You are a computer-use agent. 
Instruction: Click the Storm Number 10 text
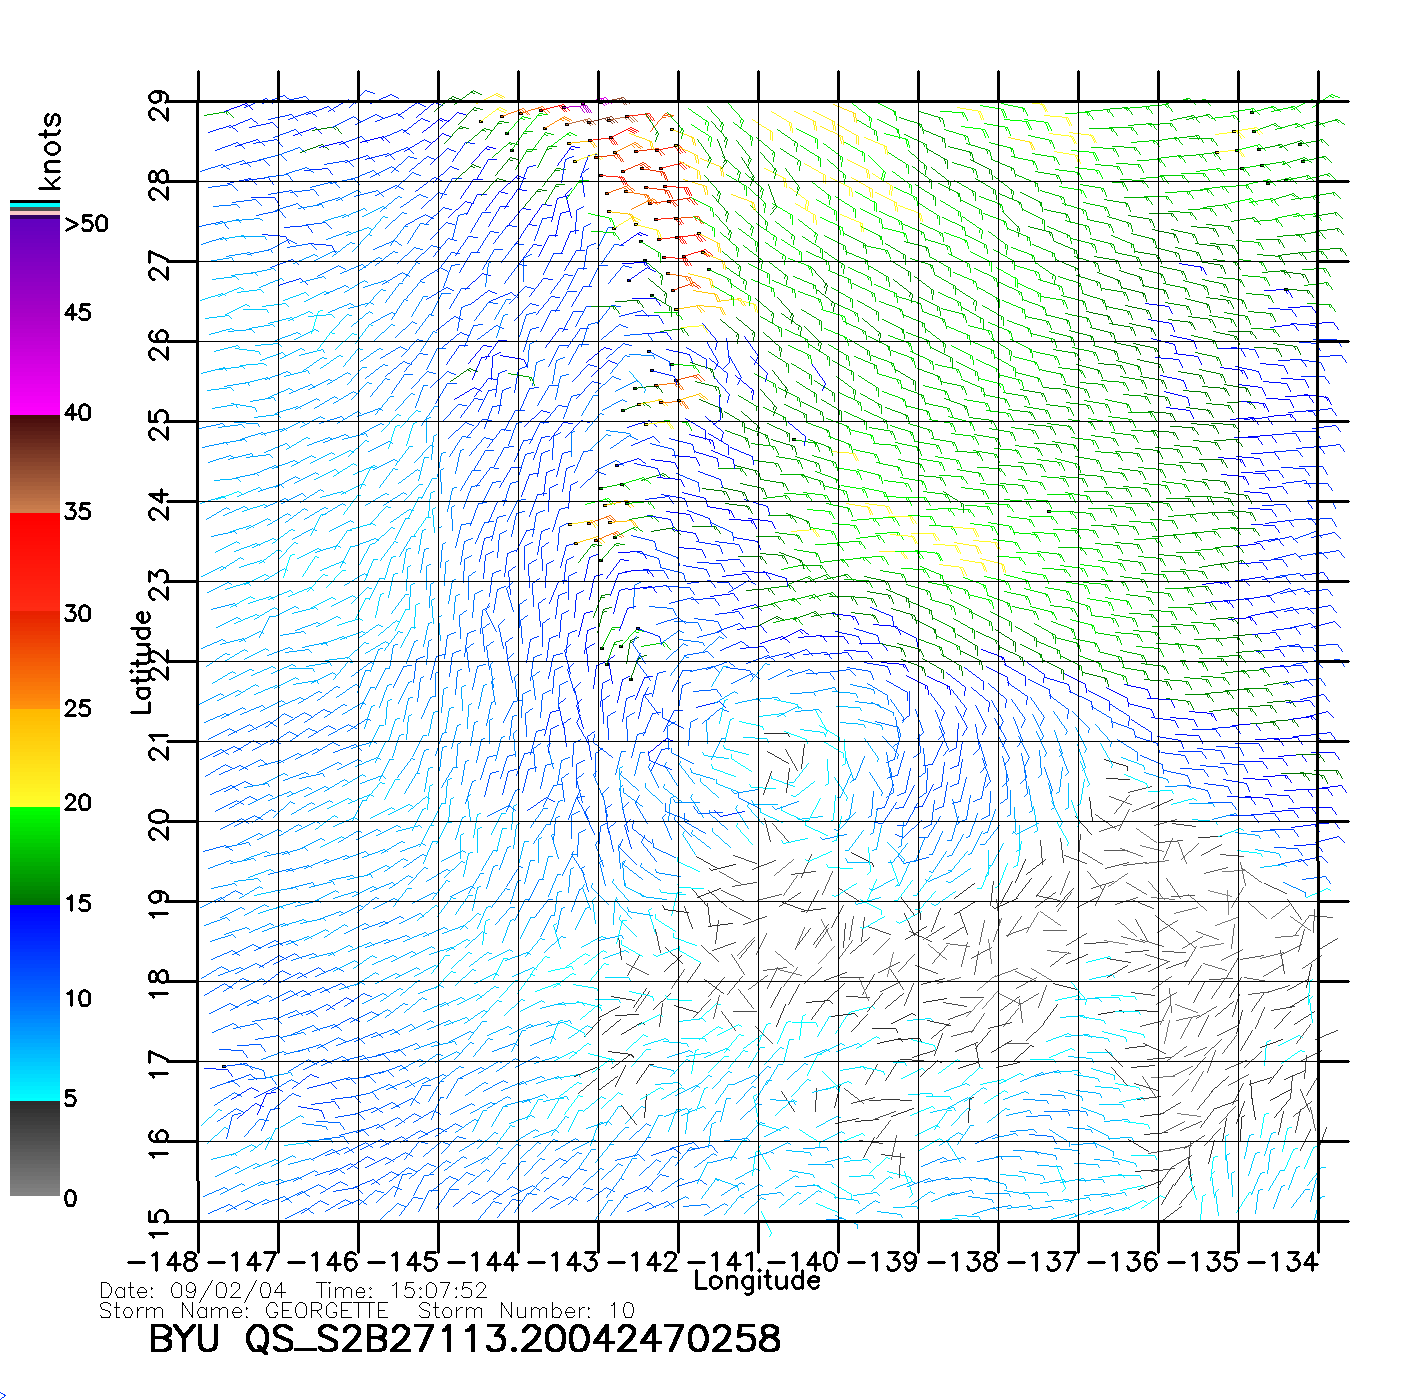point(526,1310)
